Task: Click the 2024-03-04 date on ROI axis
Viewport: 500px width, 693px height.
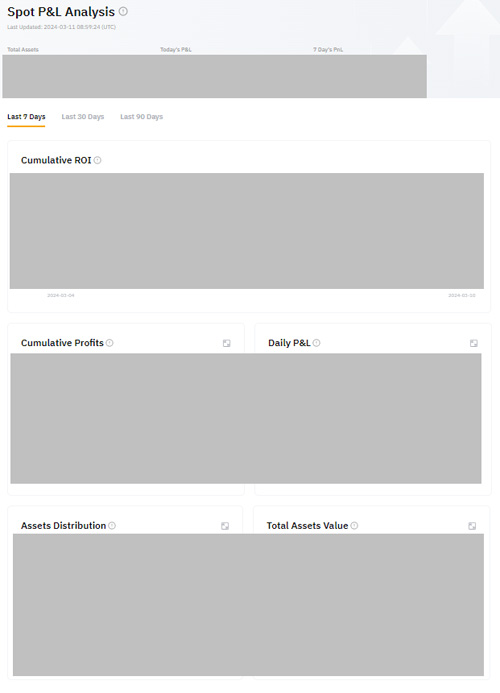Action: tap(61, 295)
